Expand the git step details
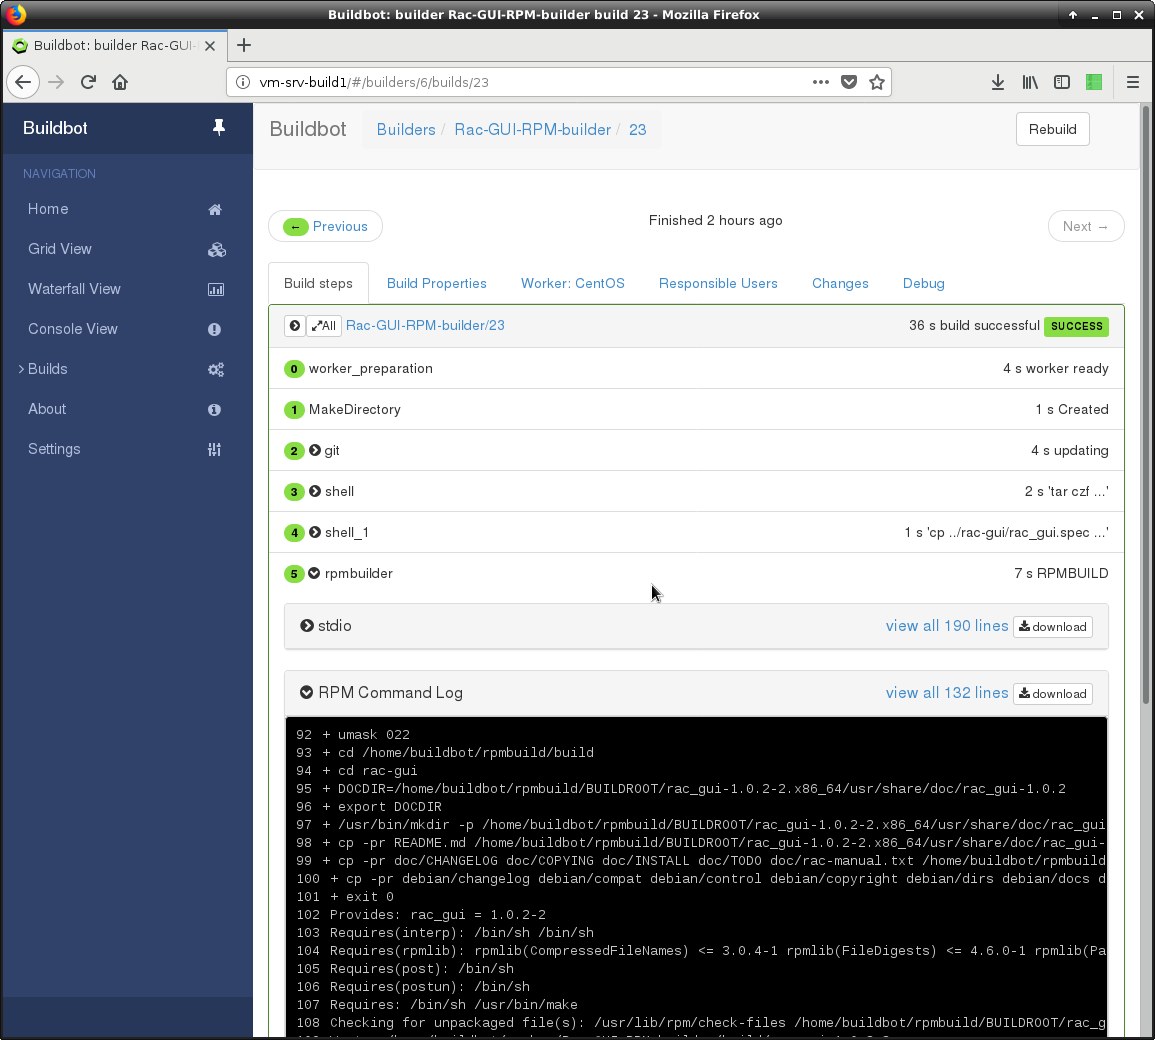This screenshot has height=1040, width=1155. coord(315,451)
